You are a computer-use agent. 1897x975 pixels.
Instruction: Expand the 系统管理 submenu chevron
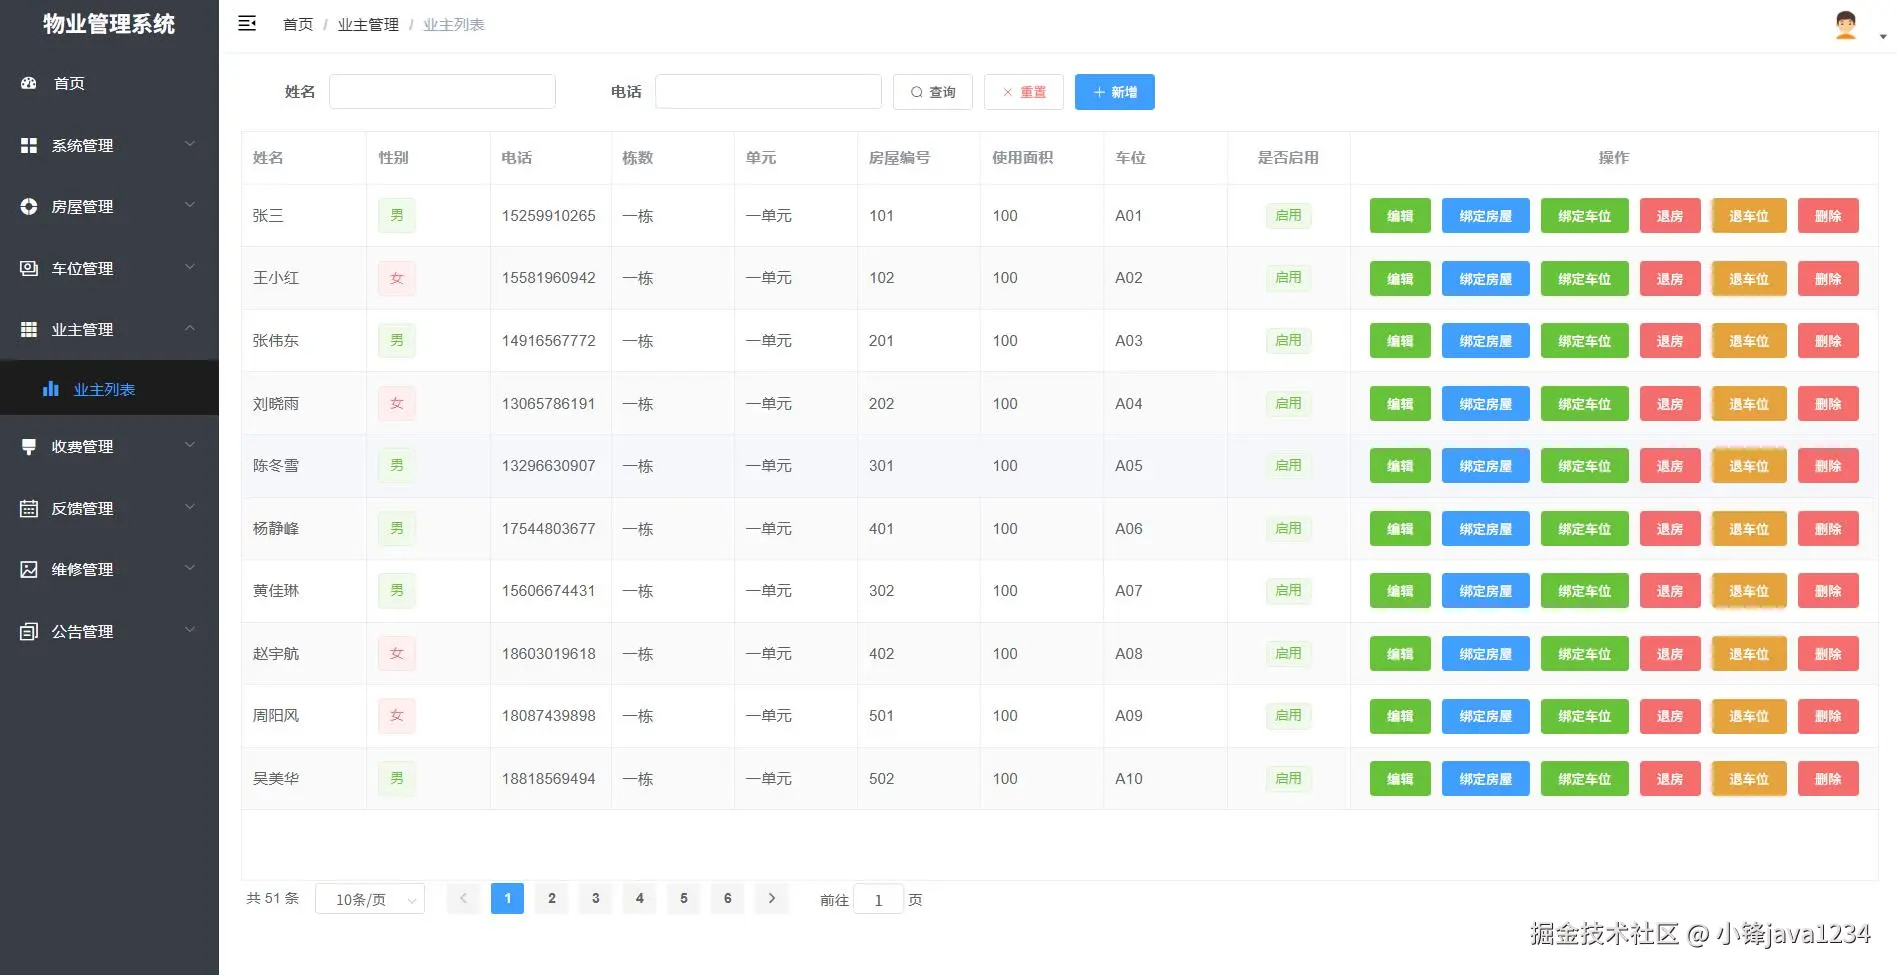click(190, 144)
